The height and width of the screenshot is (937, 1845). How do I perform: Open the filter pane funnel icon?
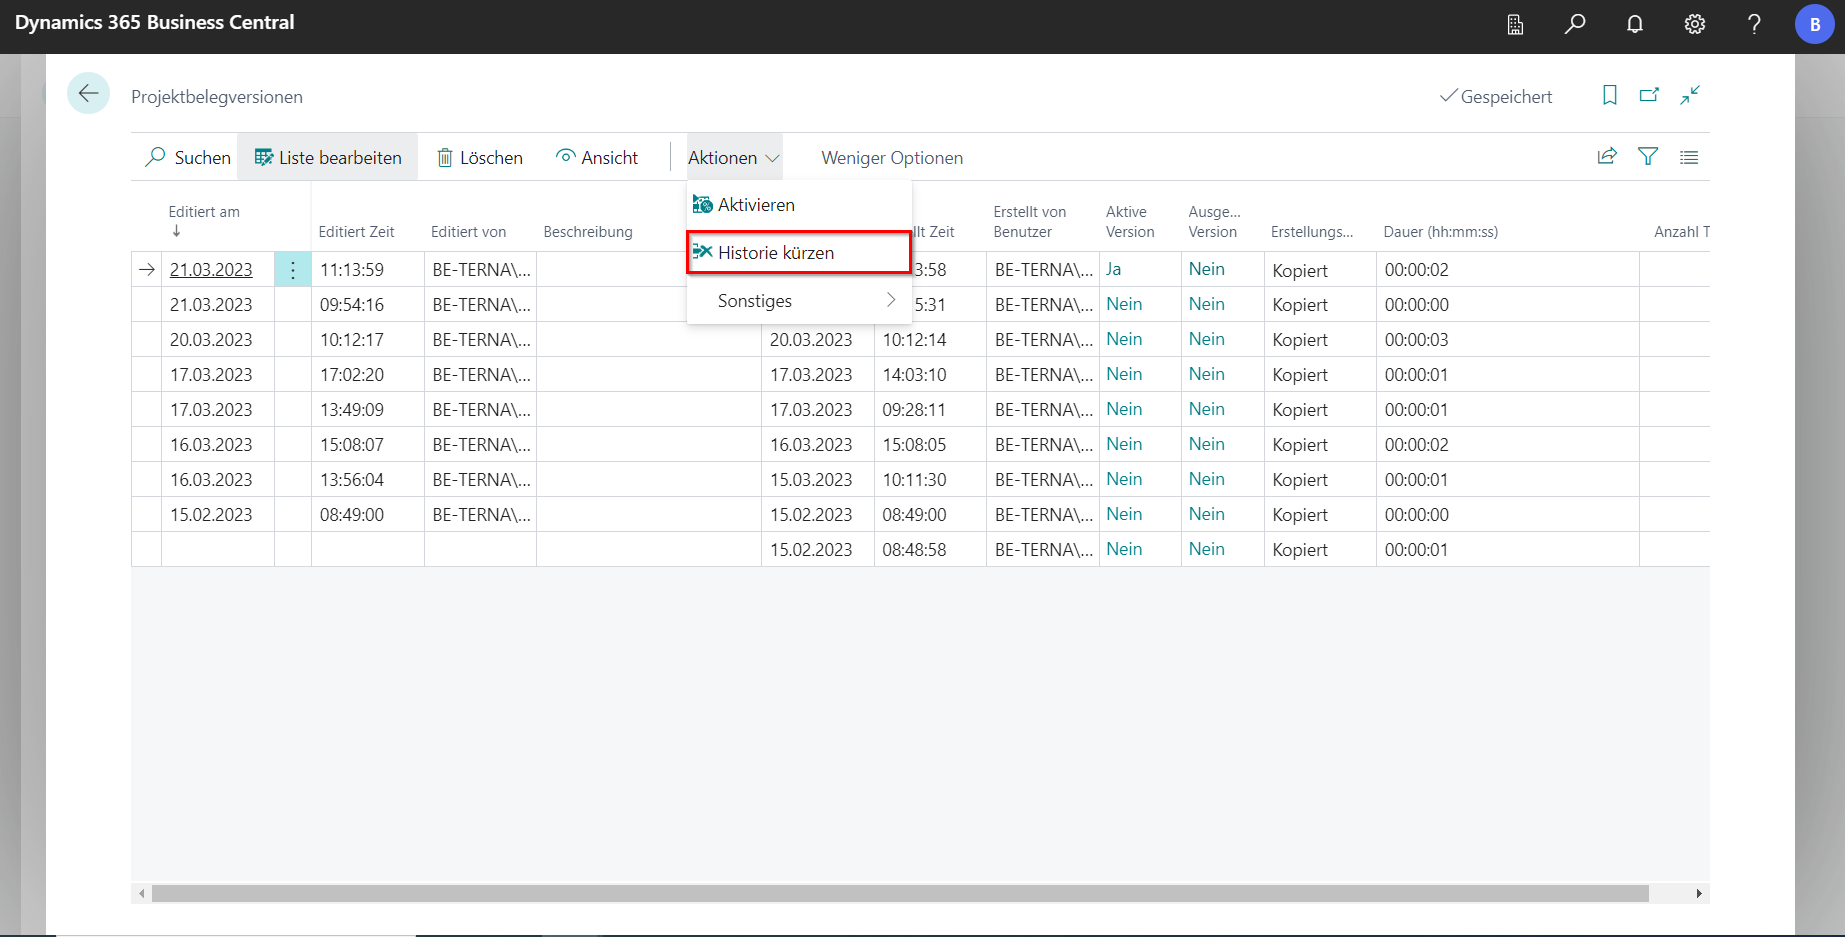[x=1648, y=157]
